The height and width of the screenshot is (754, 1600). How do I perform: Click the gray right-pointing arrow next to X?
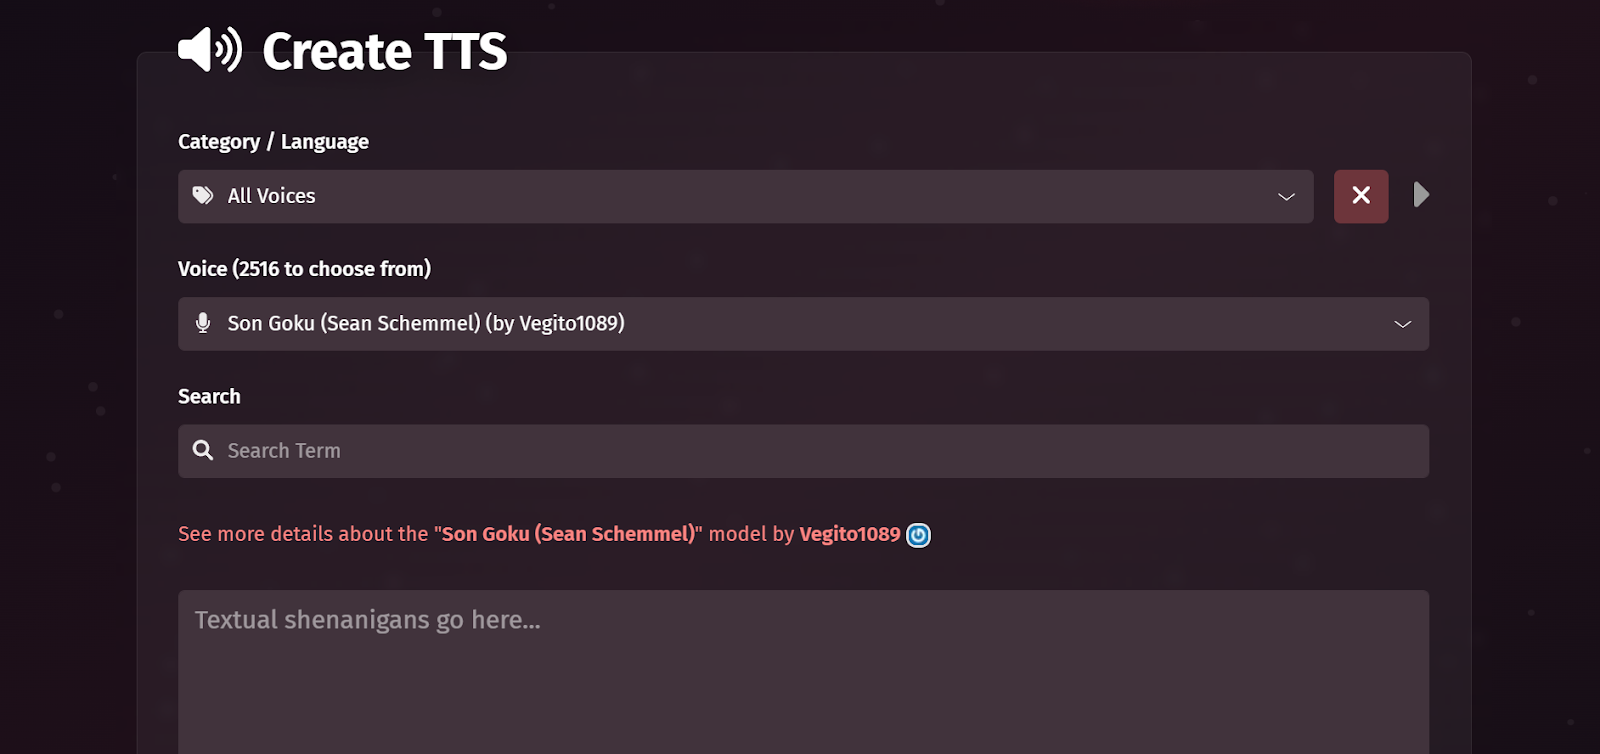coord(1421,194)
